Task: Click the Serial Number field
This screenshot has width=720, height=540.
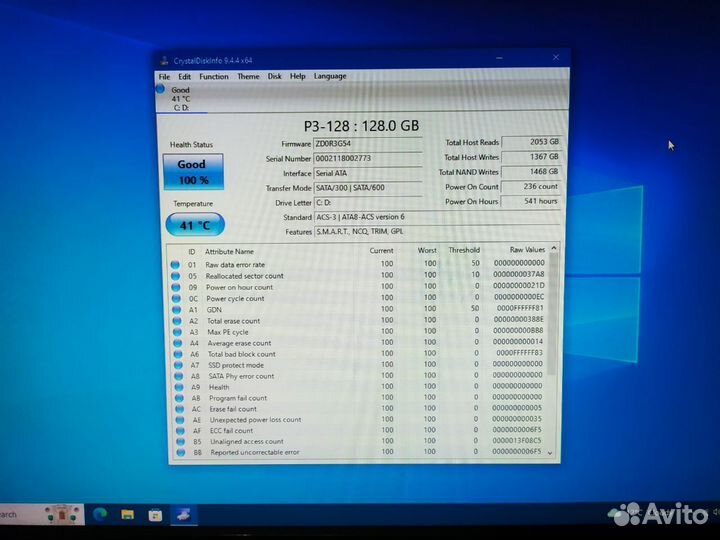Action: [368, 158]
